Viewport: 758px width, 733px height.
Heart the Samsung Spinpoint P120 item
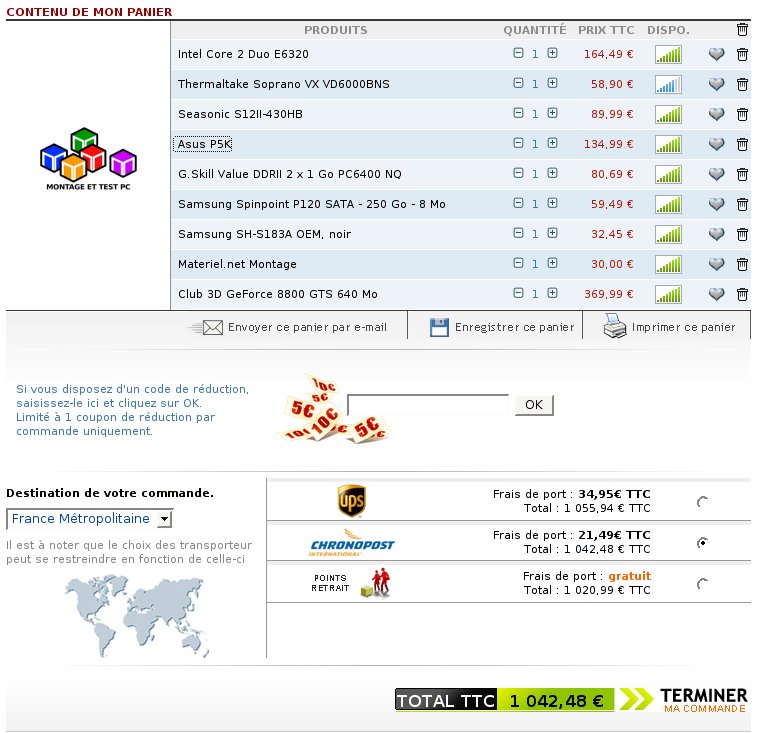click(x=716, y=204)
